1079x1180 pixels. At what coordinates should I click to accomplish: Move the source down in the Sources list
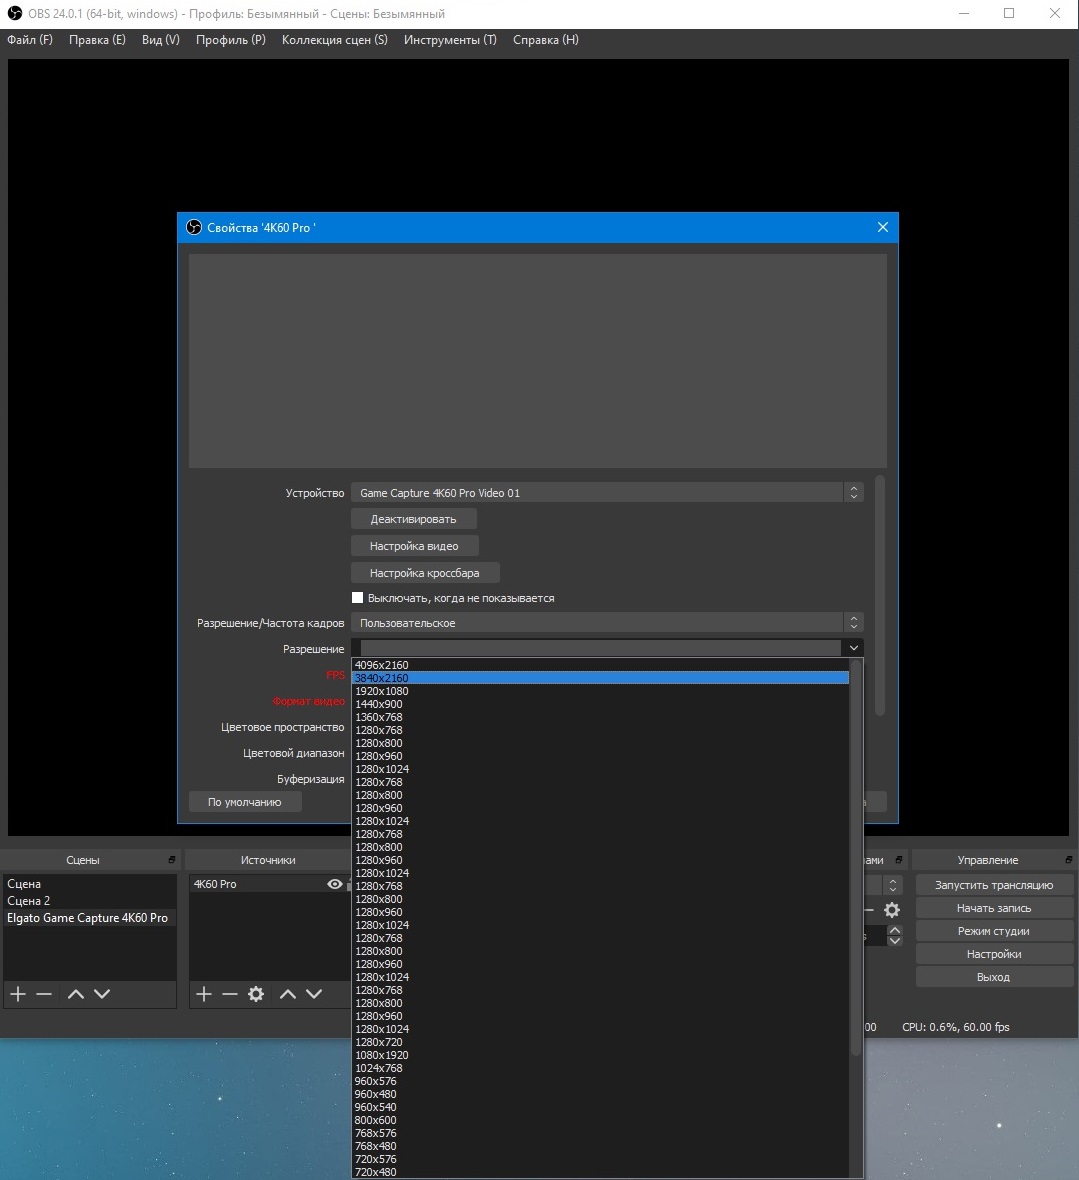tap(314, 994)
